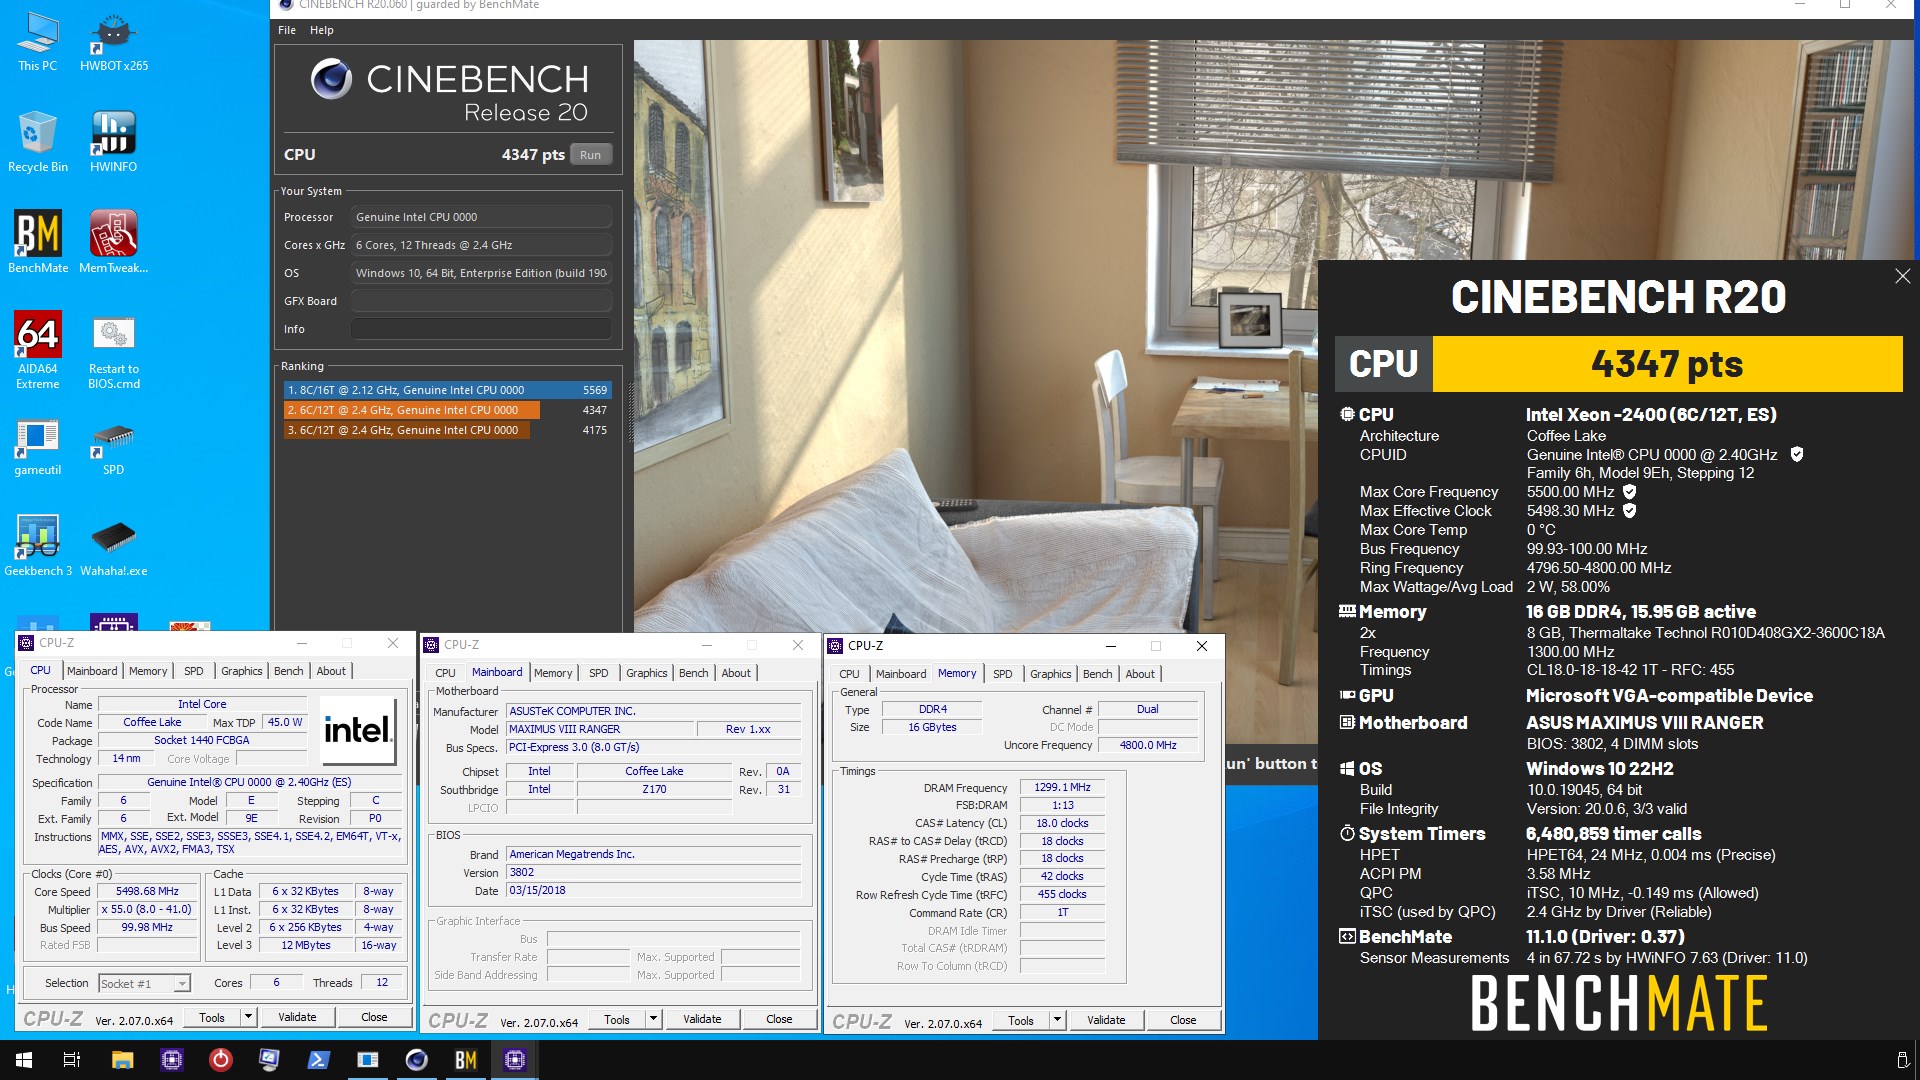Viewport: 1920px width, 1080px height.
Task: Open MemTweak desktop shortcut
Action: (x=114, y=242)
